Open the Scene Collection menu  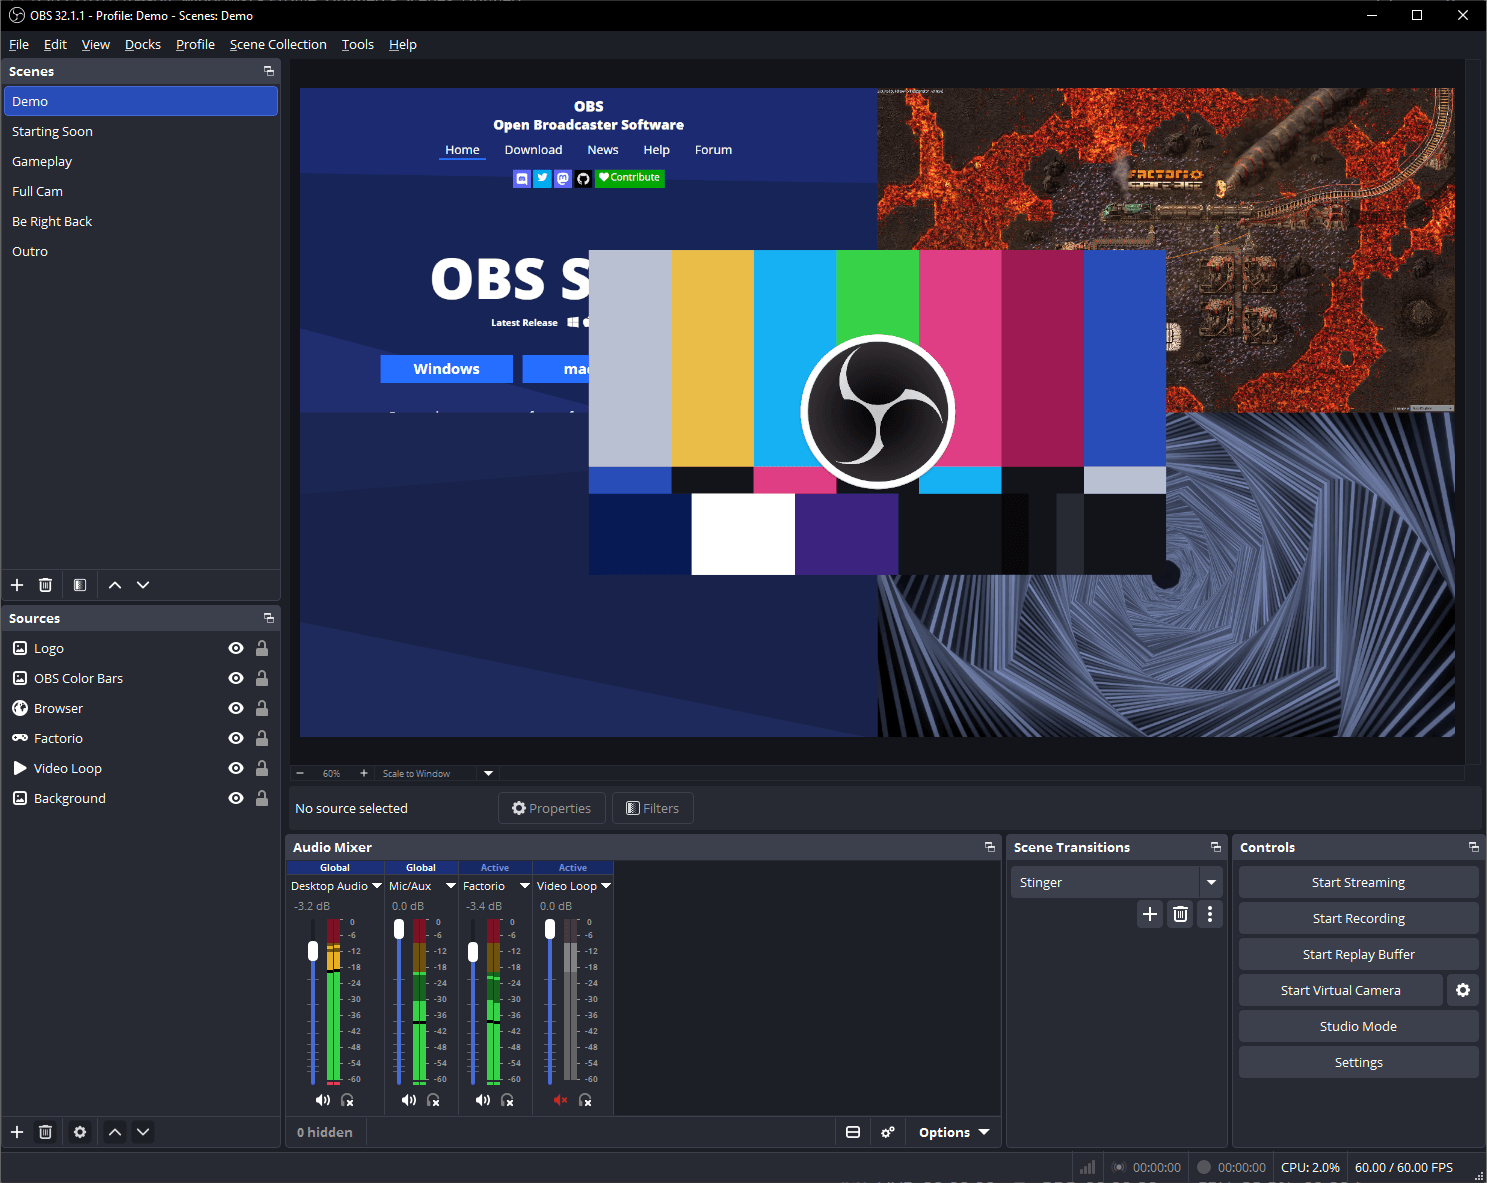pos(278,44)
